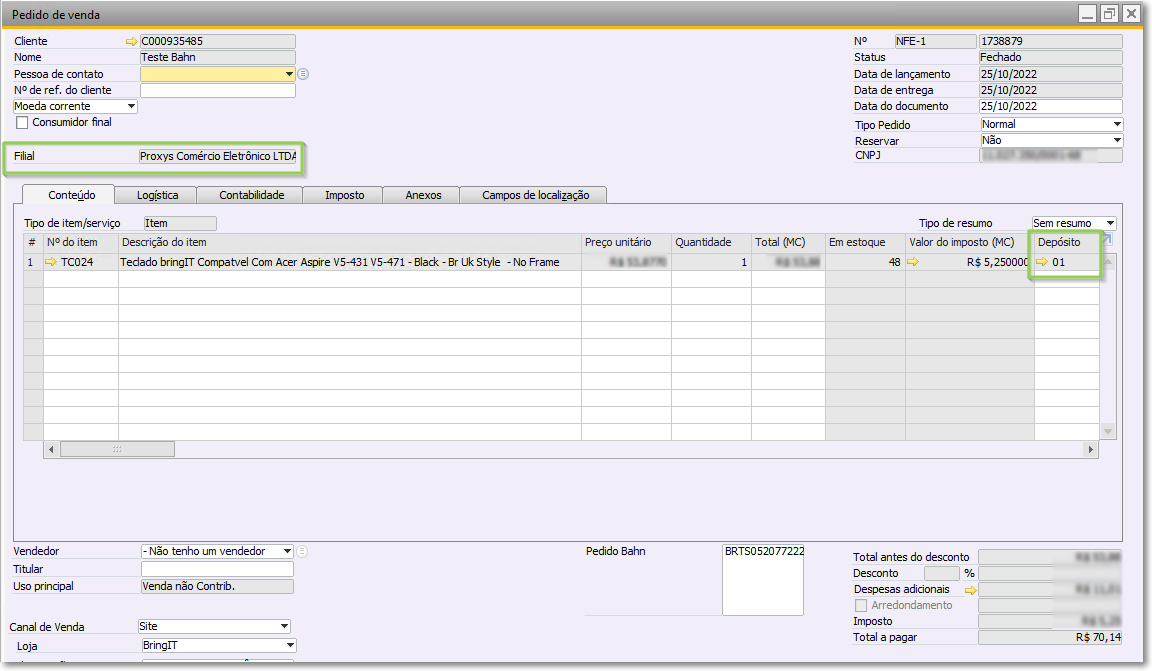Open the Tipo de resumo dropdown
The height and width of the screenshot is (671, 1152).
(1110, 223)
